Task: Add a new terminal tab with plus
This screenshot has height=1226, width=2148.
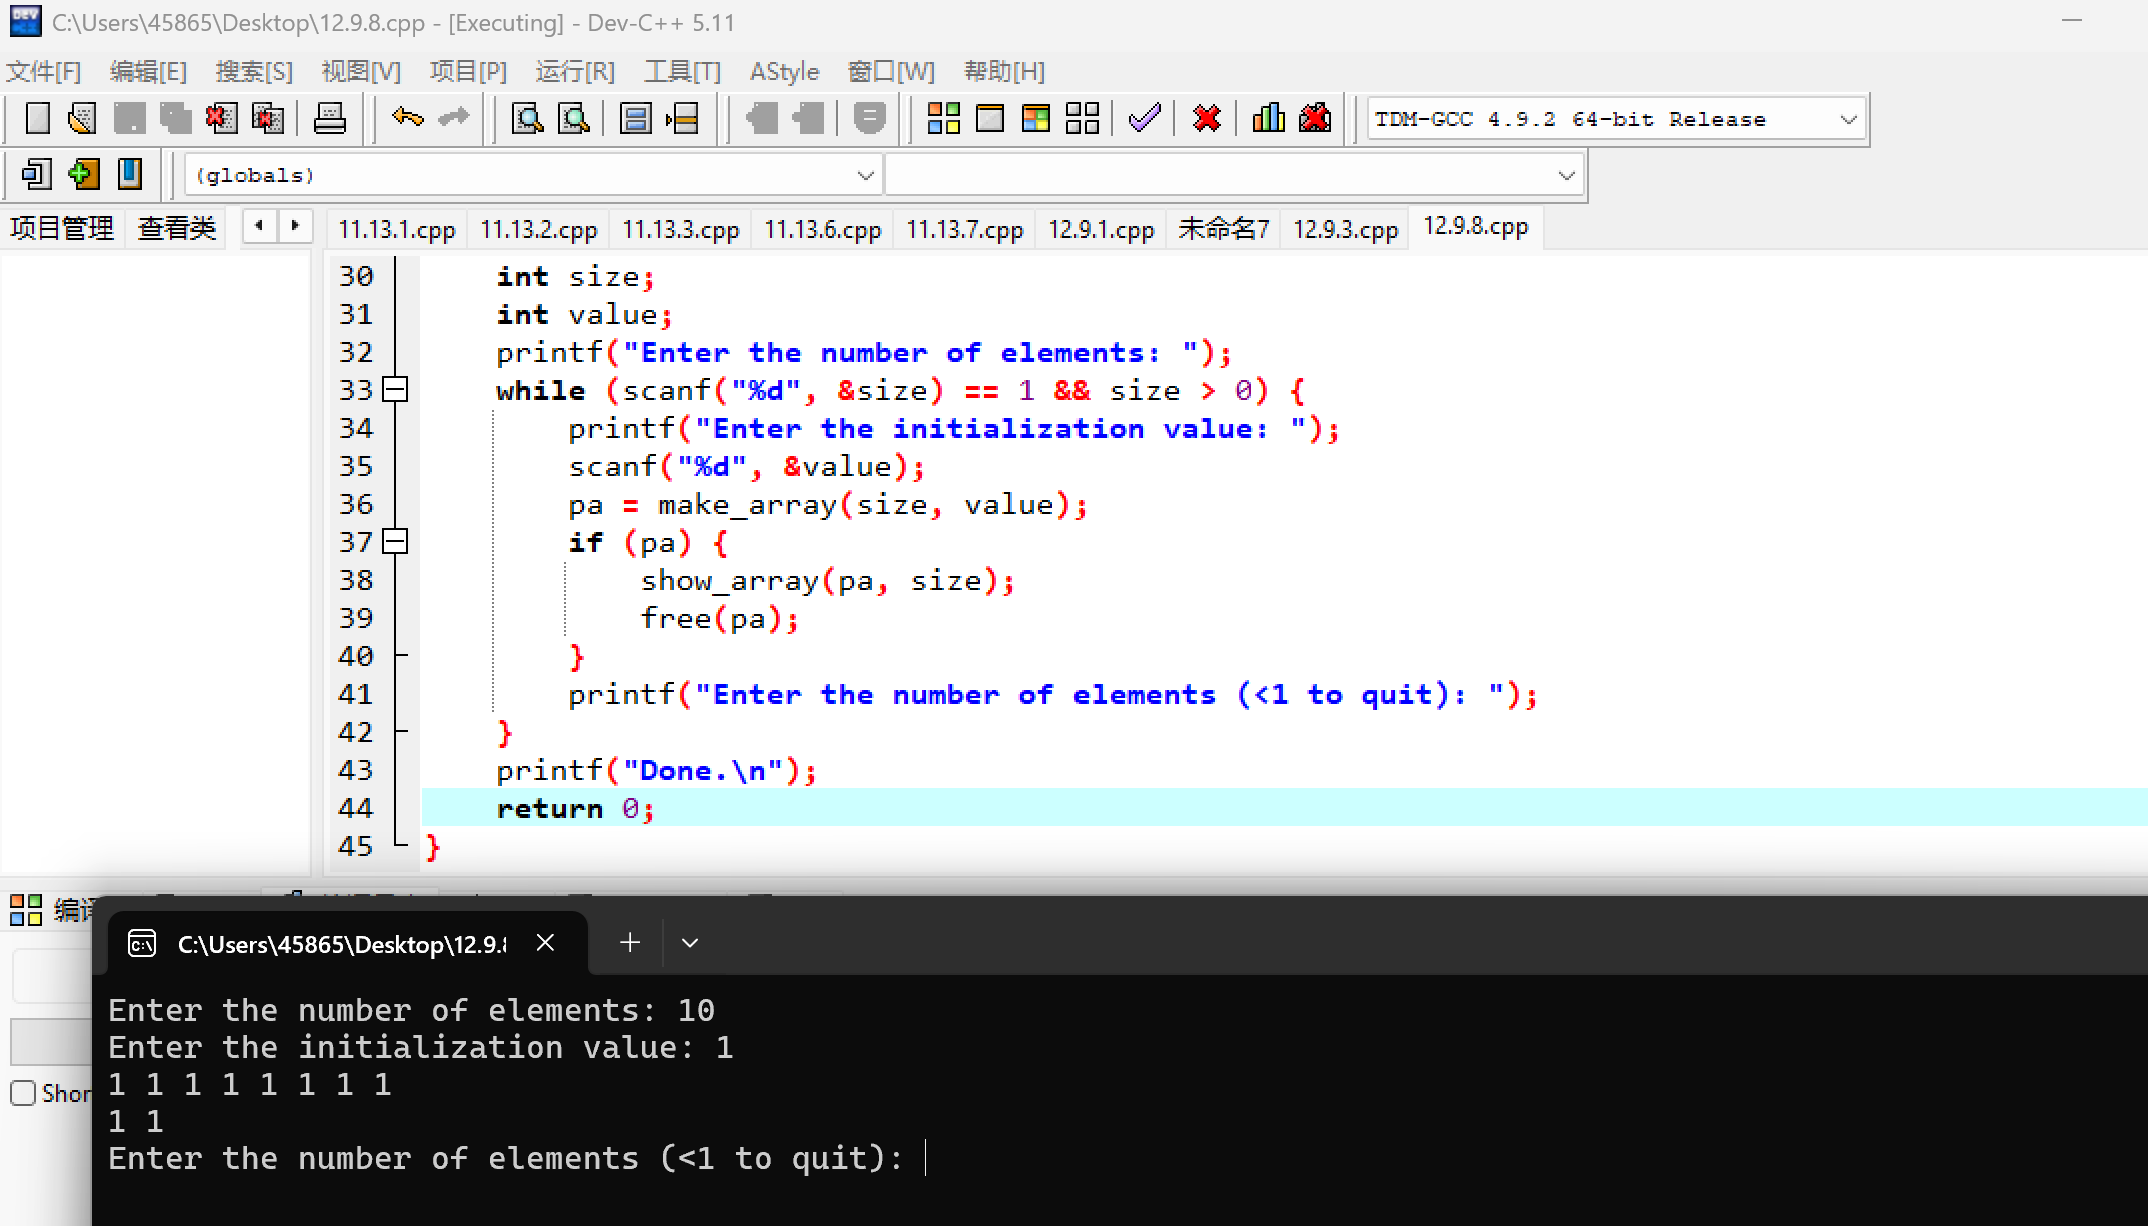Action: click(630, 943)
